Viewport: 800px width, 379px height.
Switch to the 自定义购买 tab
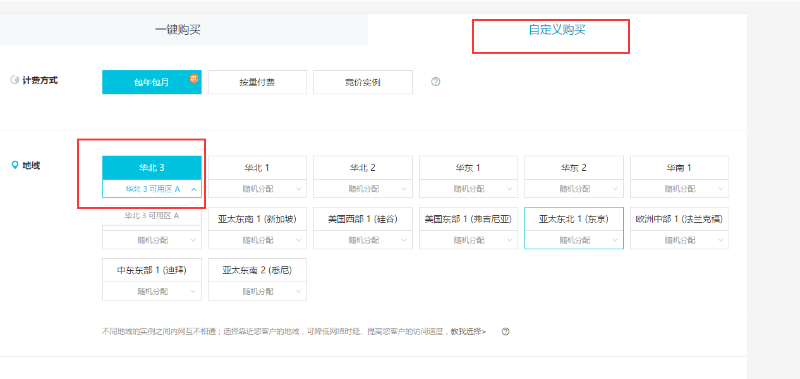[557, 30]
